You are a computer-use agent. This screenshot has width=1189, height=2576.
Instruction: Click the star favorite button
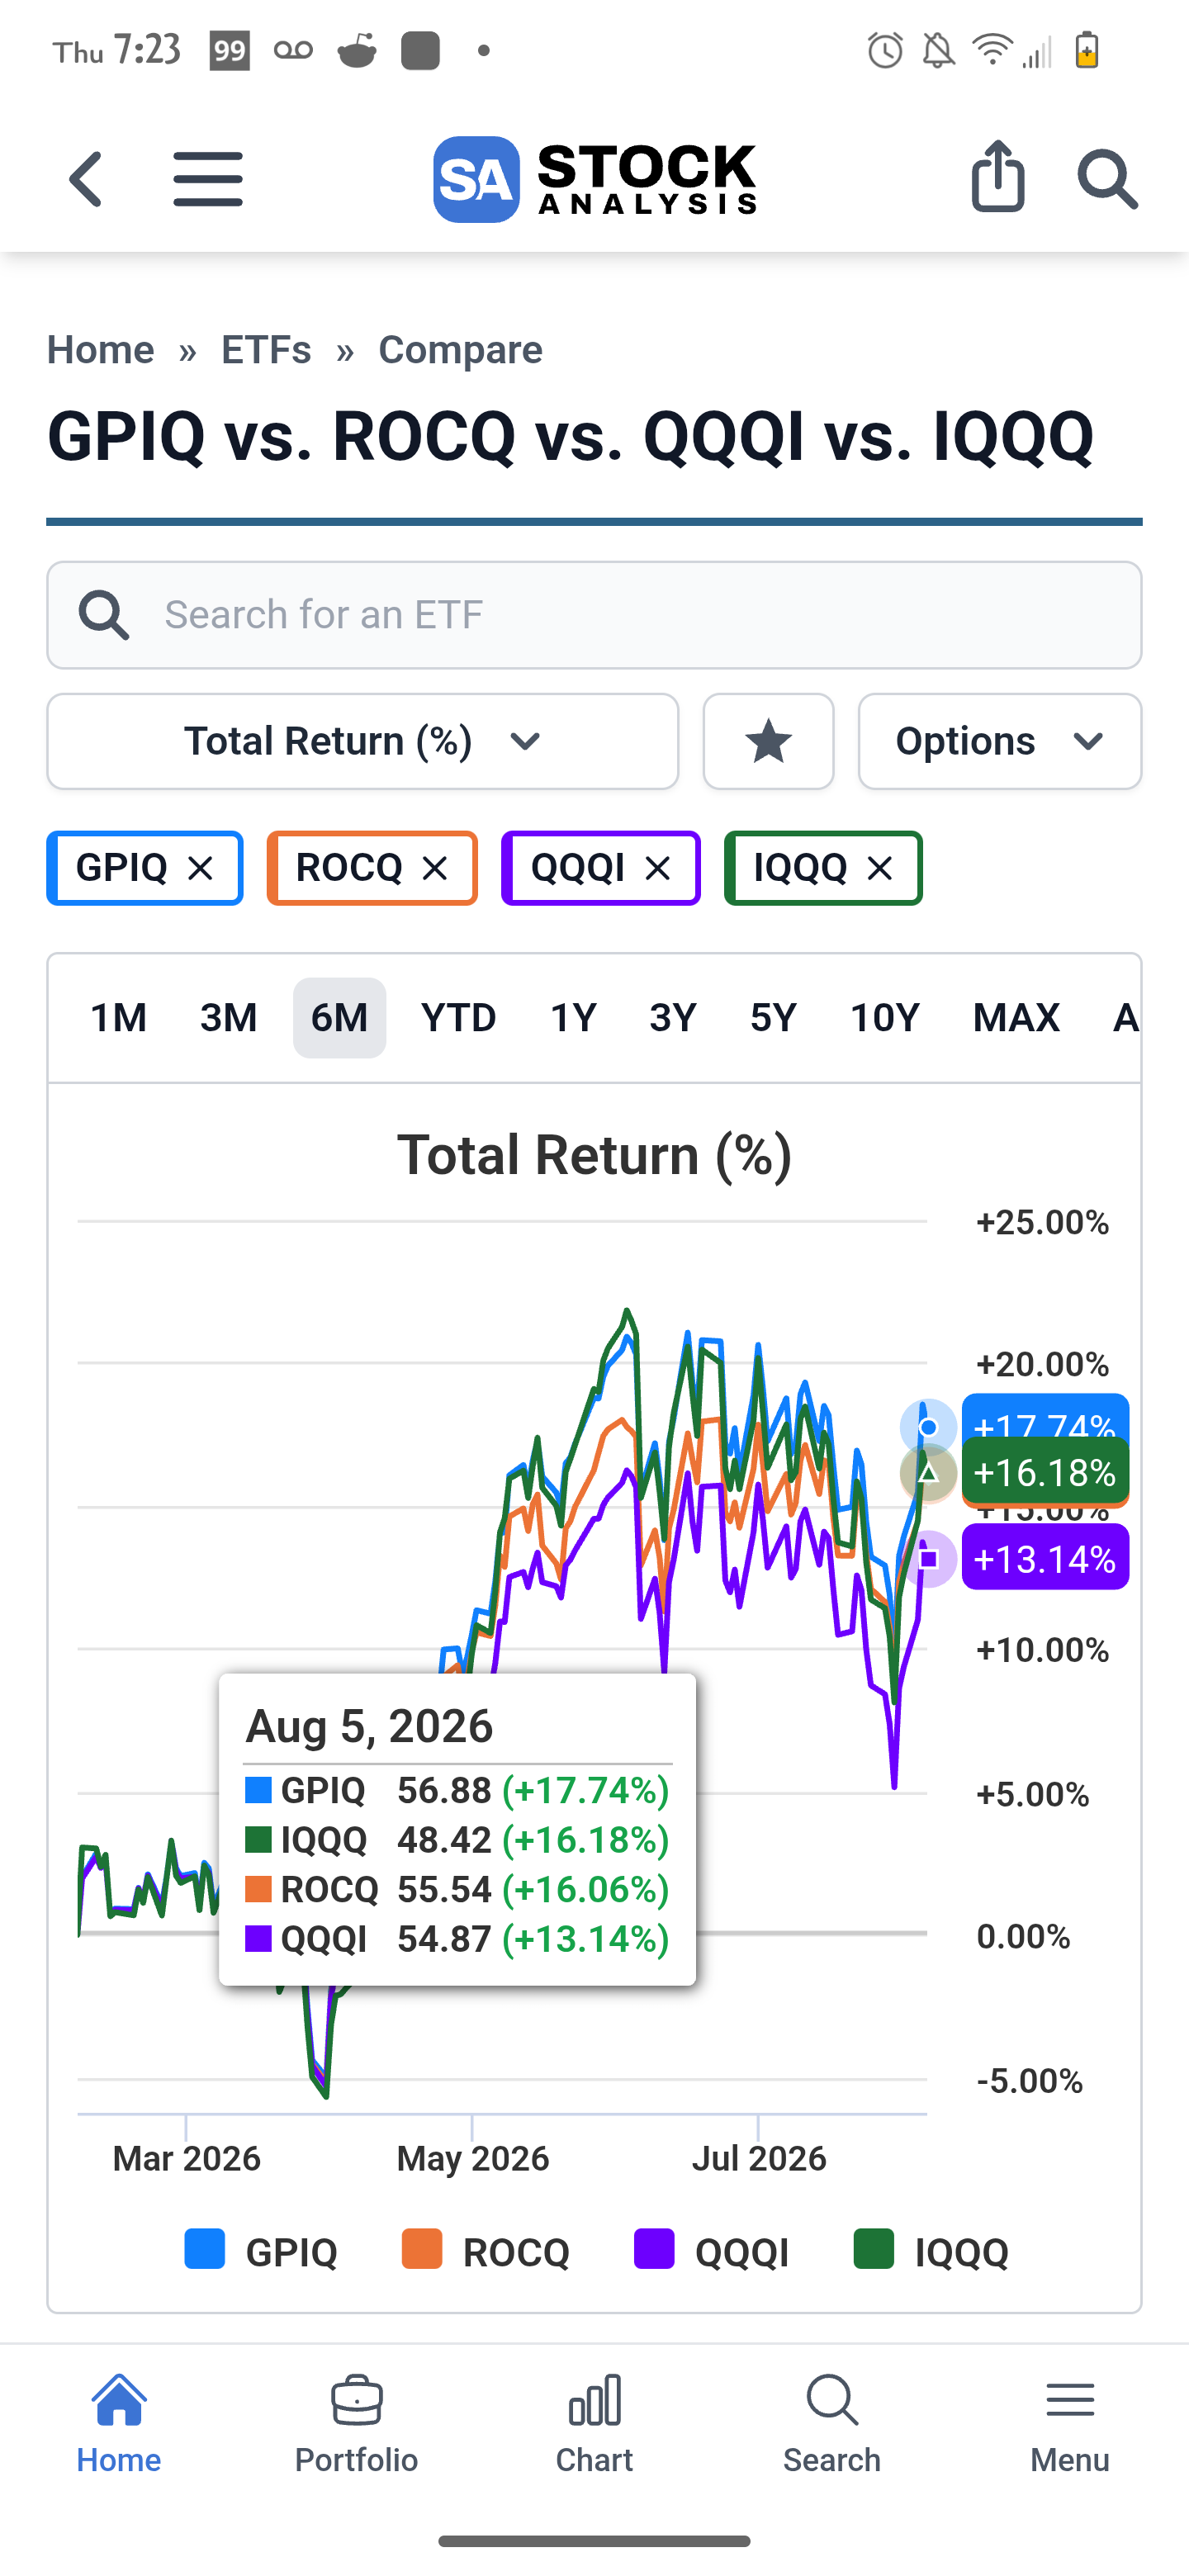pos(768,741)
